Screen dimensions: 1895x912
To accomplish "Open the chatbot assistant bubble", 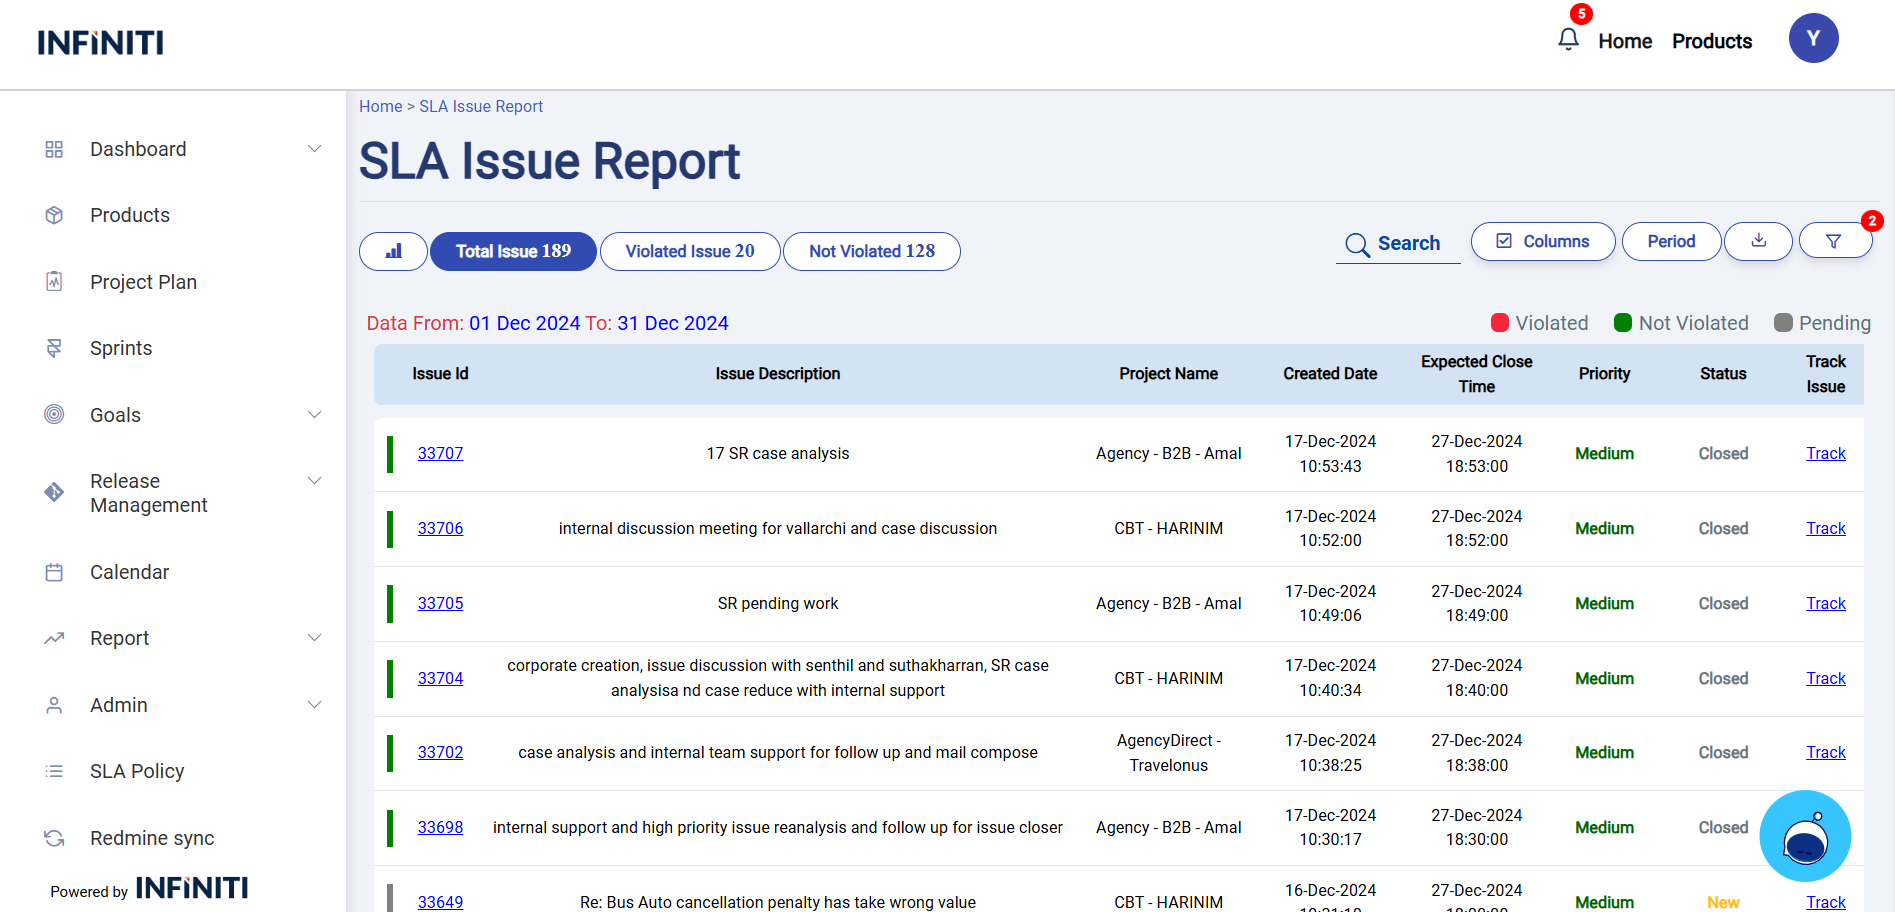I will click(x=1804, y=836).
